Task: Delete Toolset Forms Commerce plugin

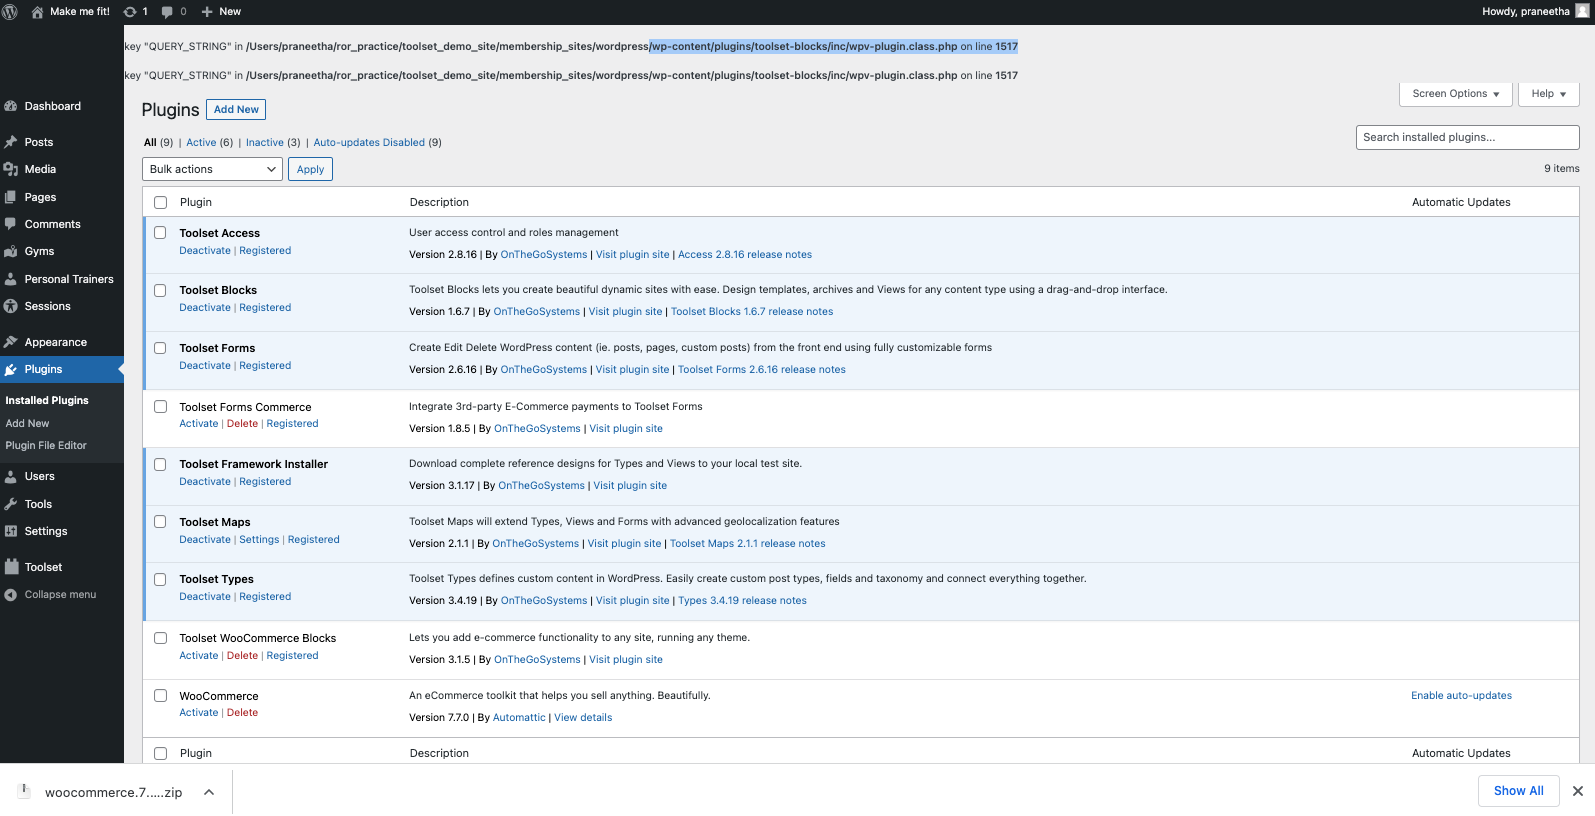Action: coord(242,424)
